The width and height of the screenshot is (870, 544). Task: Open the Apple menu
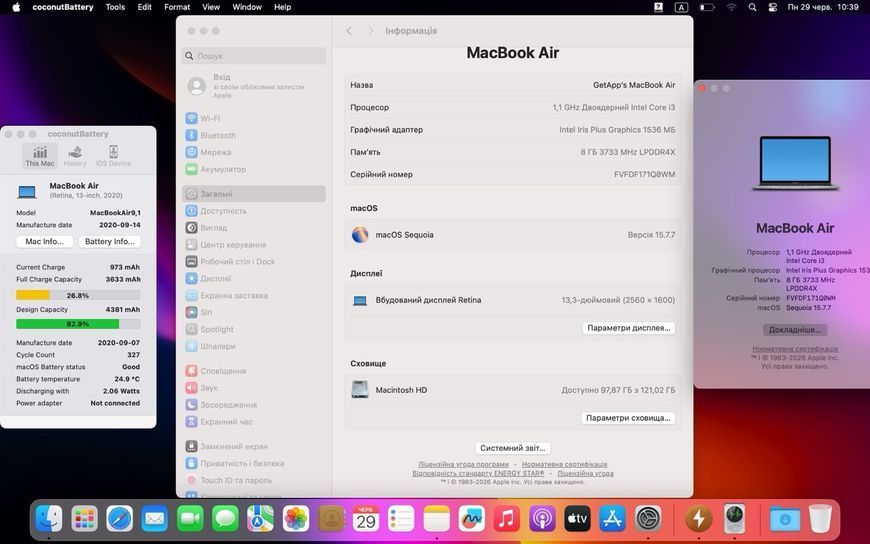click(x=16, y=7)
